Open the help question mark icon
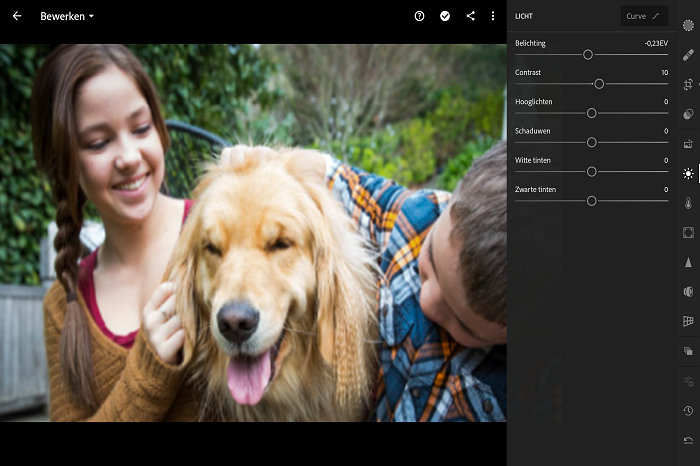This screenshot has height=466, width=700. click(419, 16)
